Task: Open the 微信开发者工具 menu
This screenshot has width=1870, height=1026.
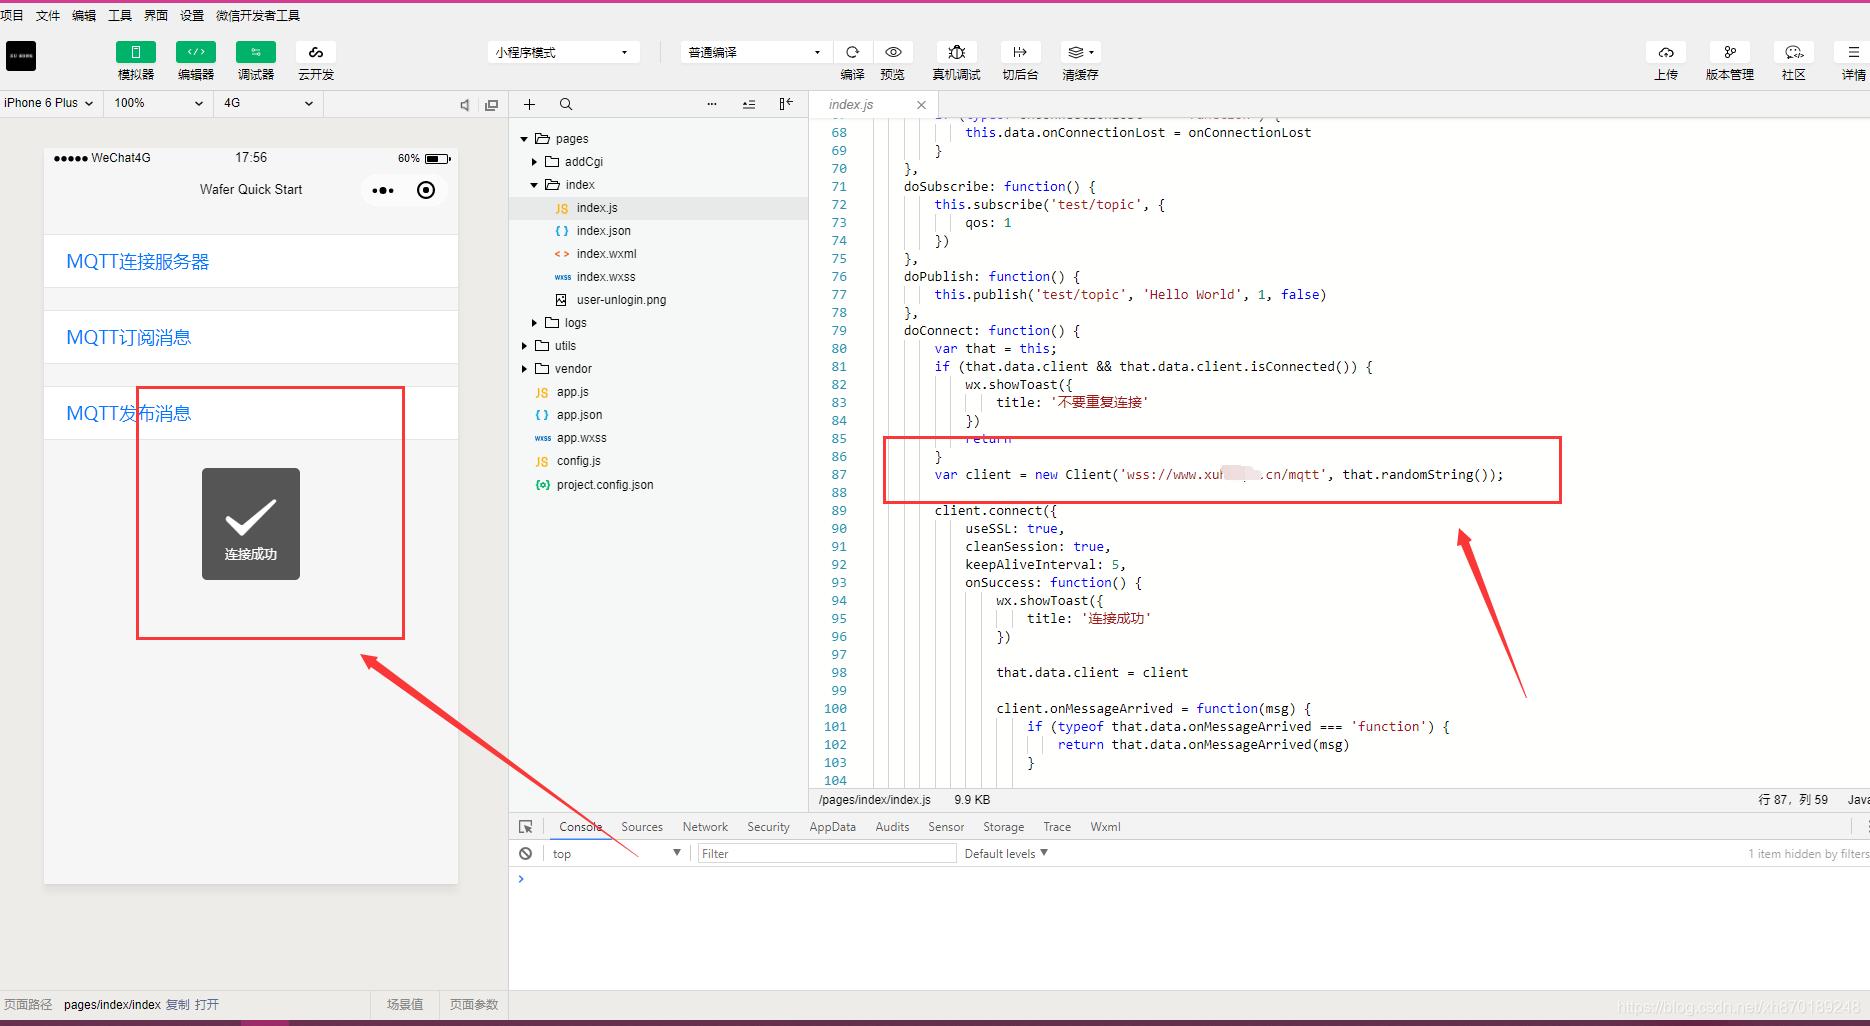Action: click(x=258, y=16)
